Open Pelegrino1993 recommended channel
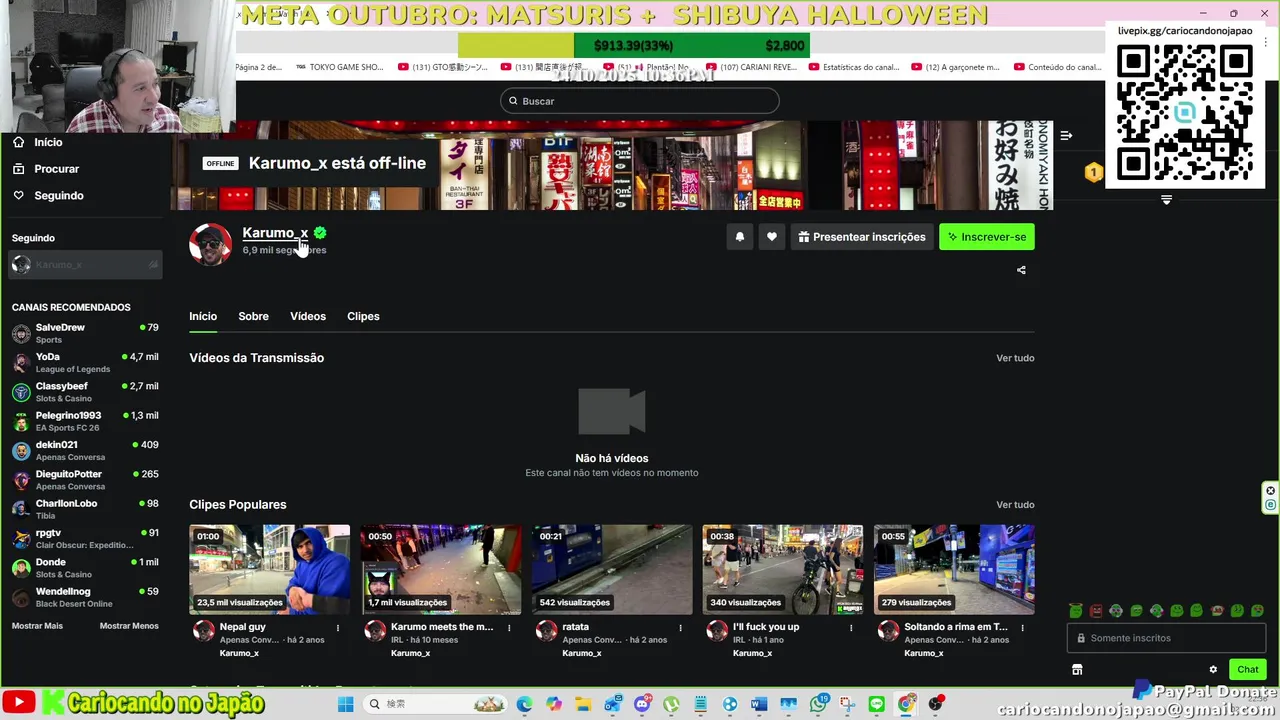Viewport: 1280px width, 720px height. click(x=85, y=421)
